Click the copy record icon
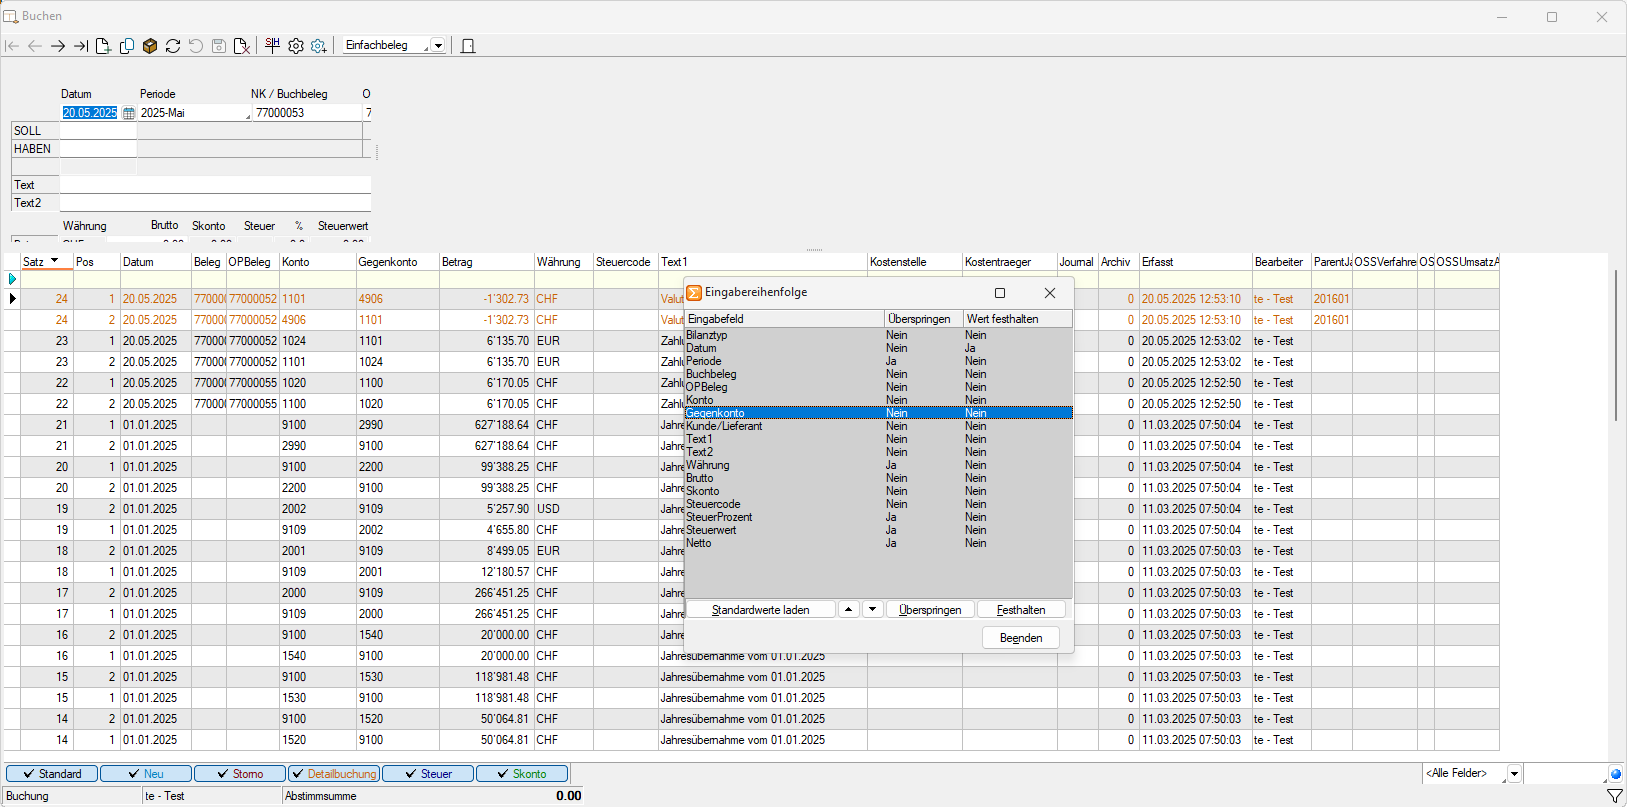Viewport: 1627px width, 807px height. (x=127, y=46)
